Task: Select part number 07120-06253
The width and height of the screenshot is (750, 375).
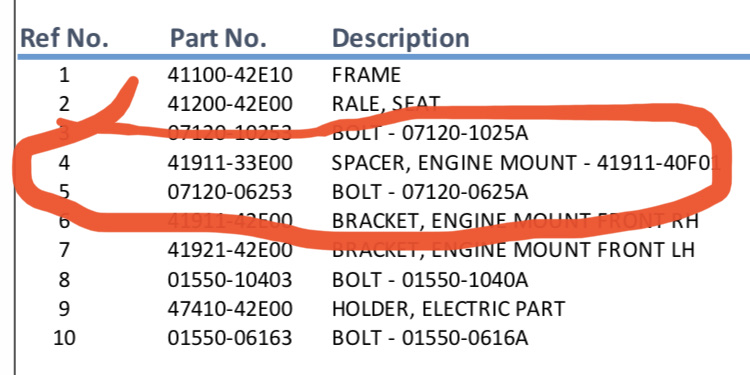Action: pos(230,192)
